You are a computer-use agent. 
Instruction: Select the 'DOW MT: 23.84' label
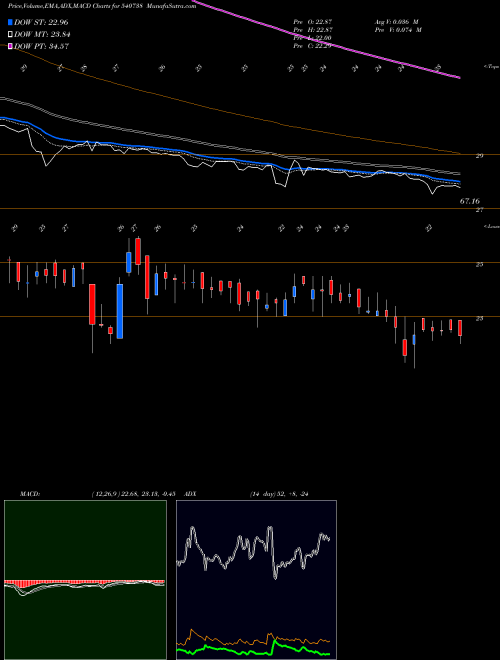click(42, 35)
